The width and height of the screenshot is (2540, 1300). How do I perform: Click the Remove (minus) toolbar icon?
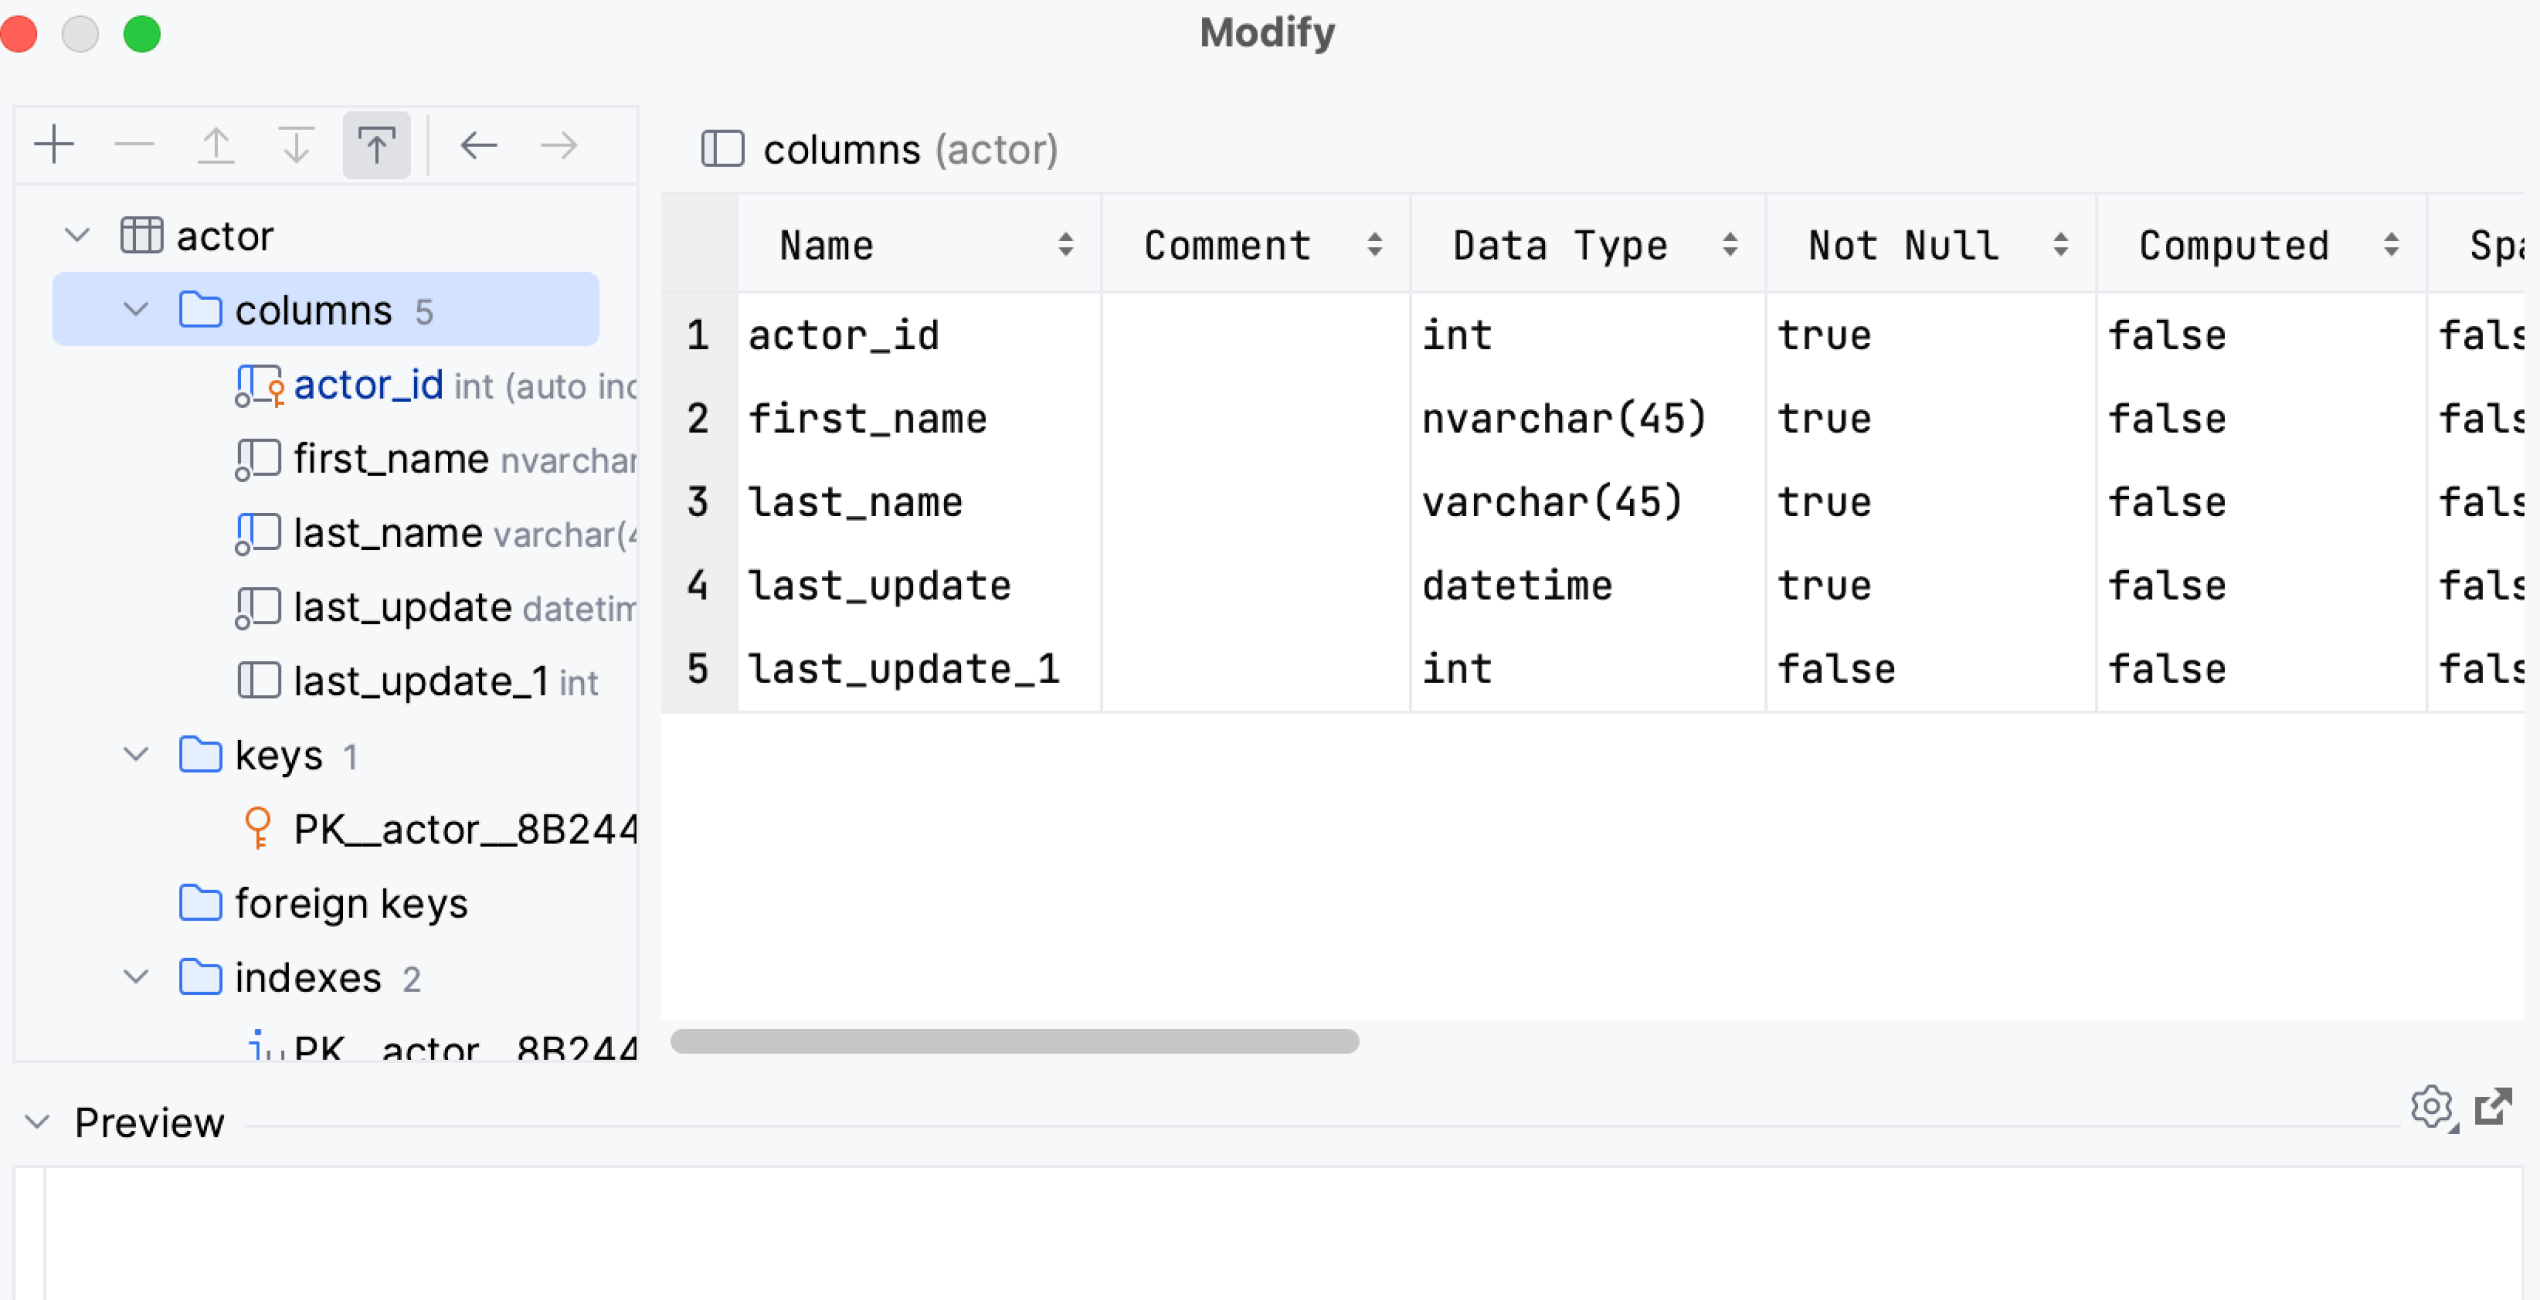[134, 146]
